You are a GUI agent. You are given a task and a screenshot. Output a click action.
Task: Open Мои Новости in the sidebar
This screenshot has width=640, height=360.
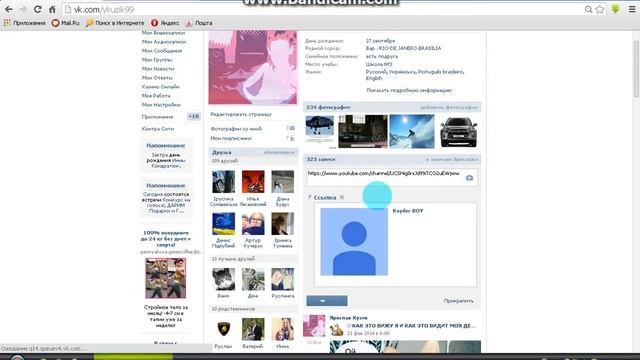click(x=158, y=69)
